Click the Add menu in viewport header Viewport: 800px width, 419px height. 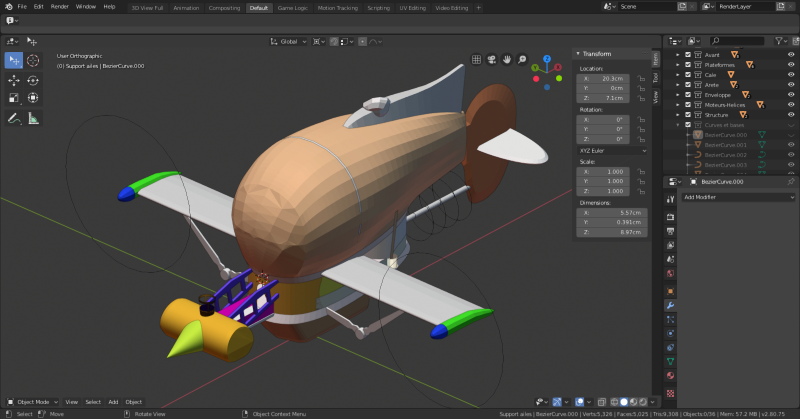tap(113, 402)
